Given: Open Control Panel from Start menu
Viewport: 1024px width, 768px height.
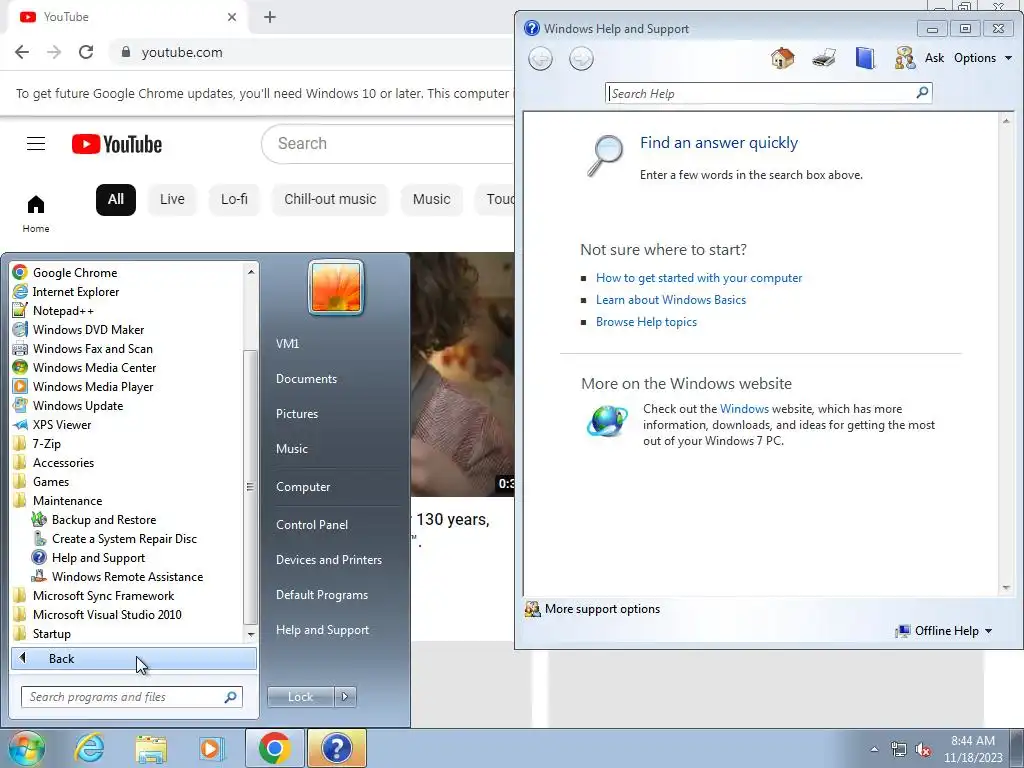Looking at the screenshot, I should coord(312,524).
